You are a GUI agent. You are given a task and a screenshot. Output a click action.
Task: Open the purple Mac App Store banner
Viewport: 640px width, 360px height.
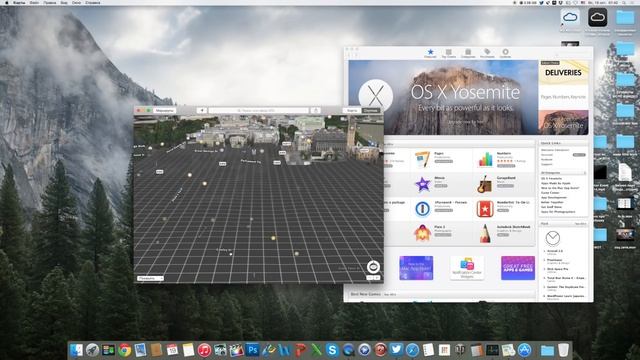416,268
